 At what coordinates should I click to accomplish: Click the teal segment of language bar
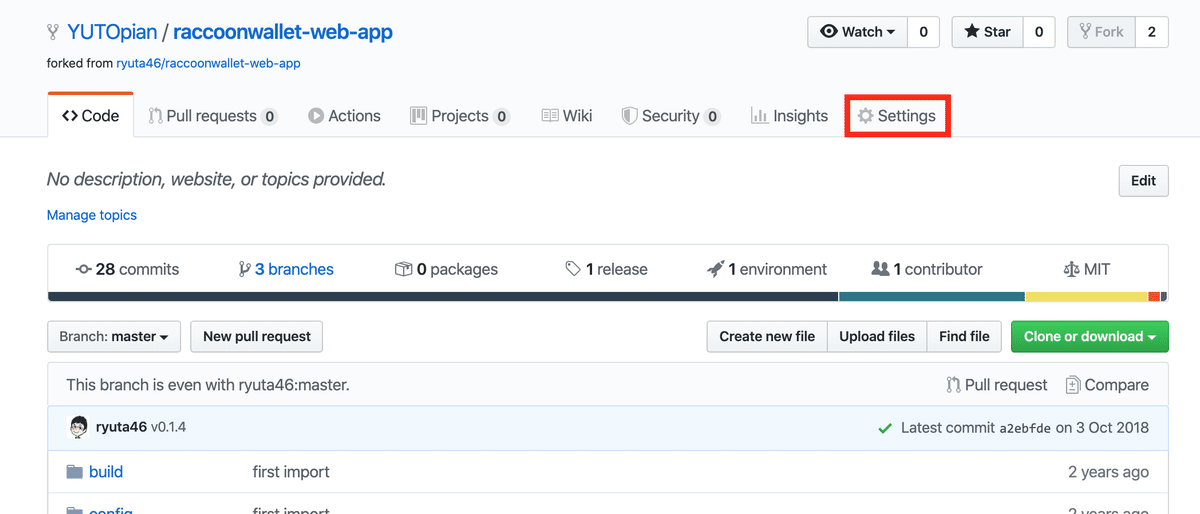(x=932, y=296)
